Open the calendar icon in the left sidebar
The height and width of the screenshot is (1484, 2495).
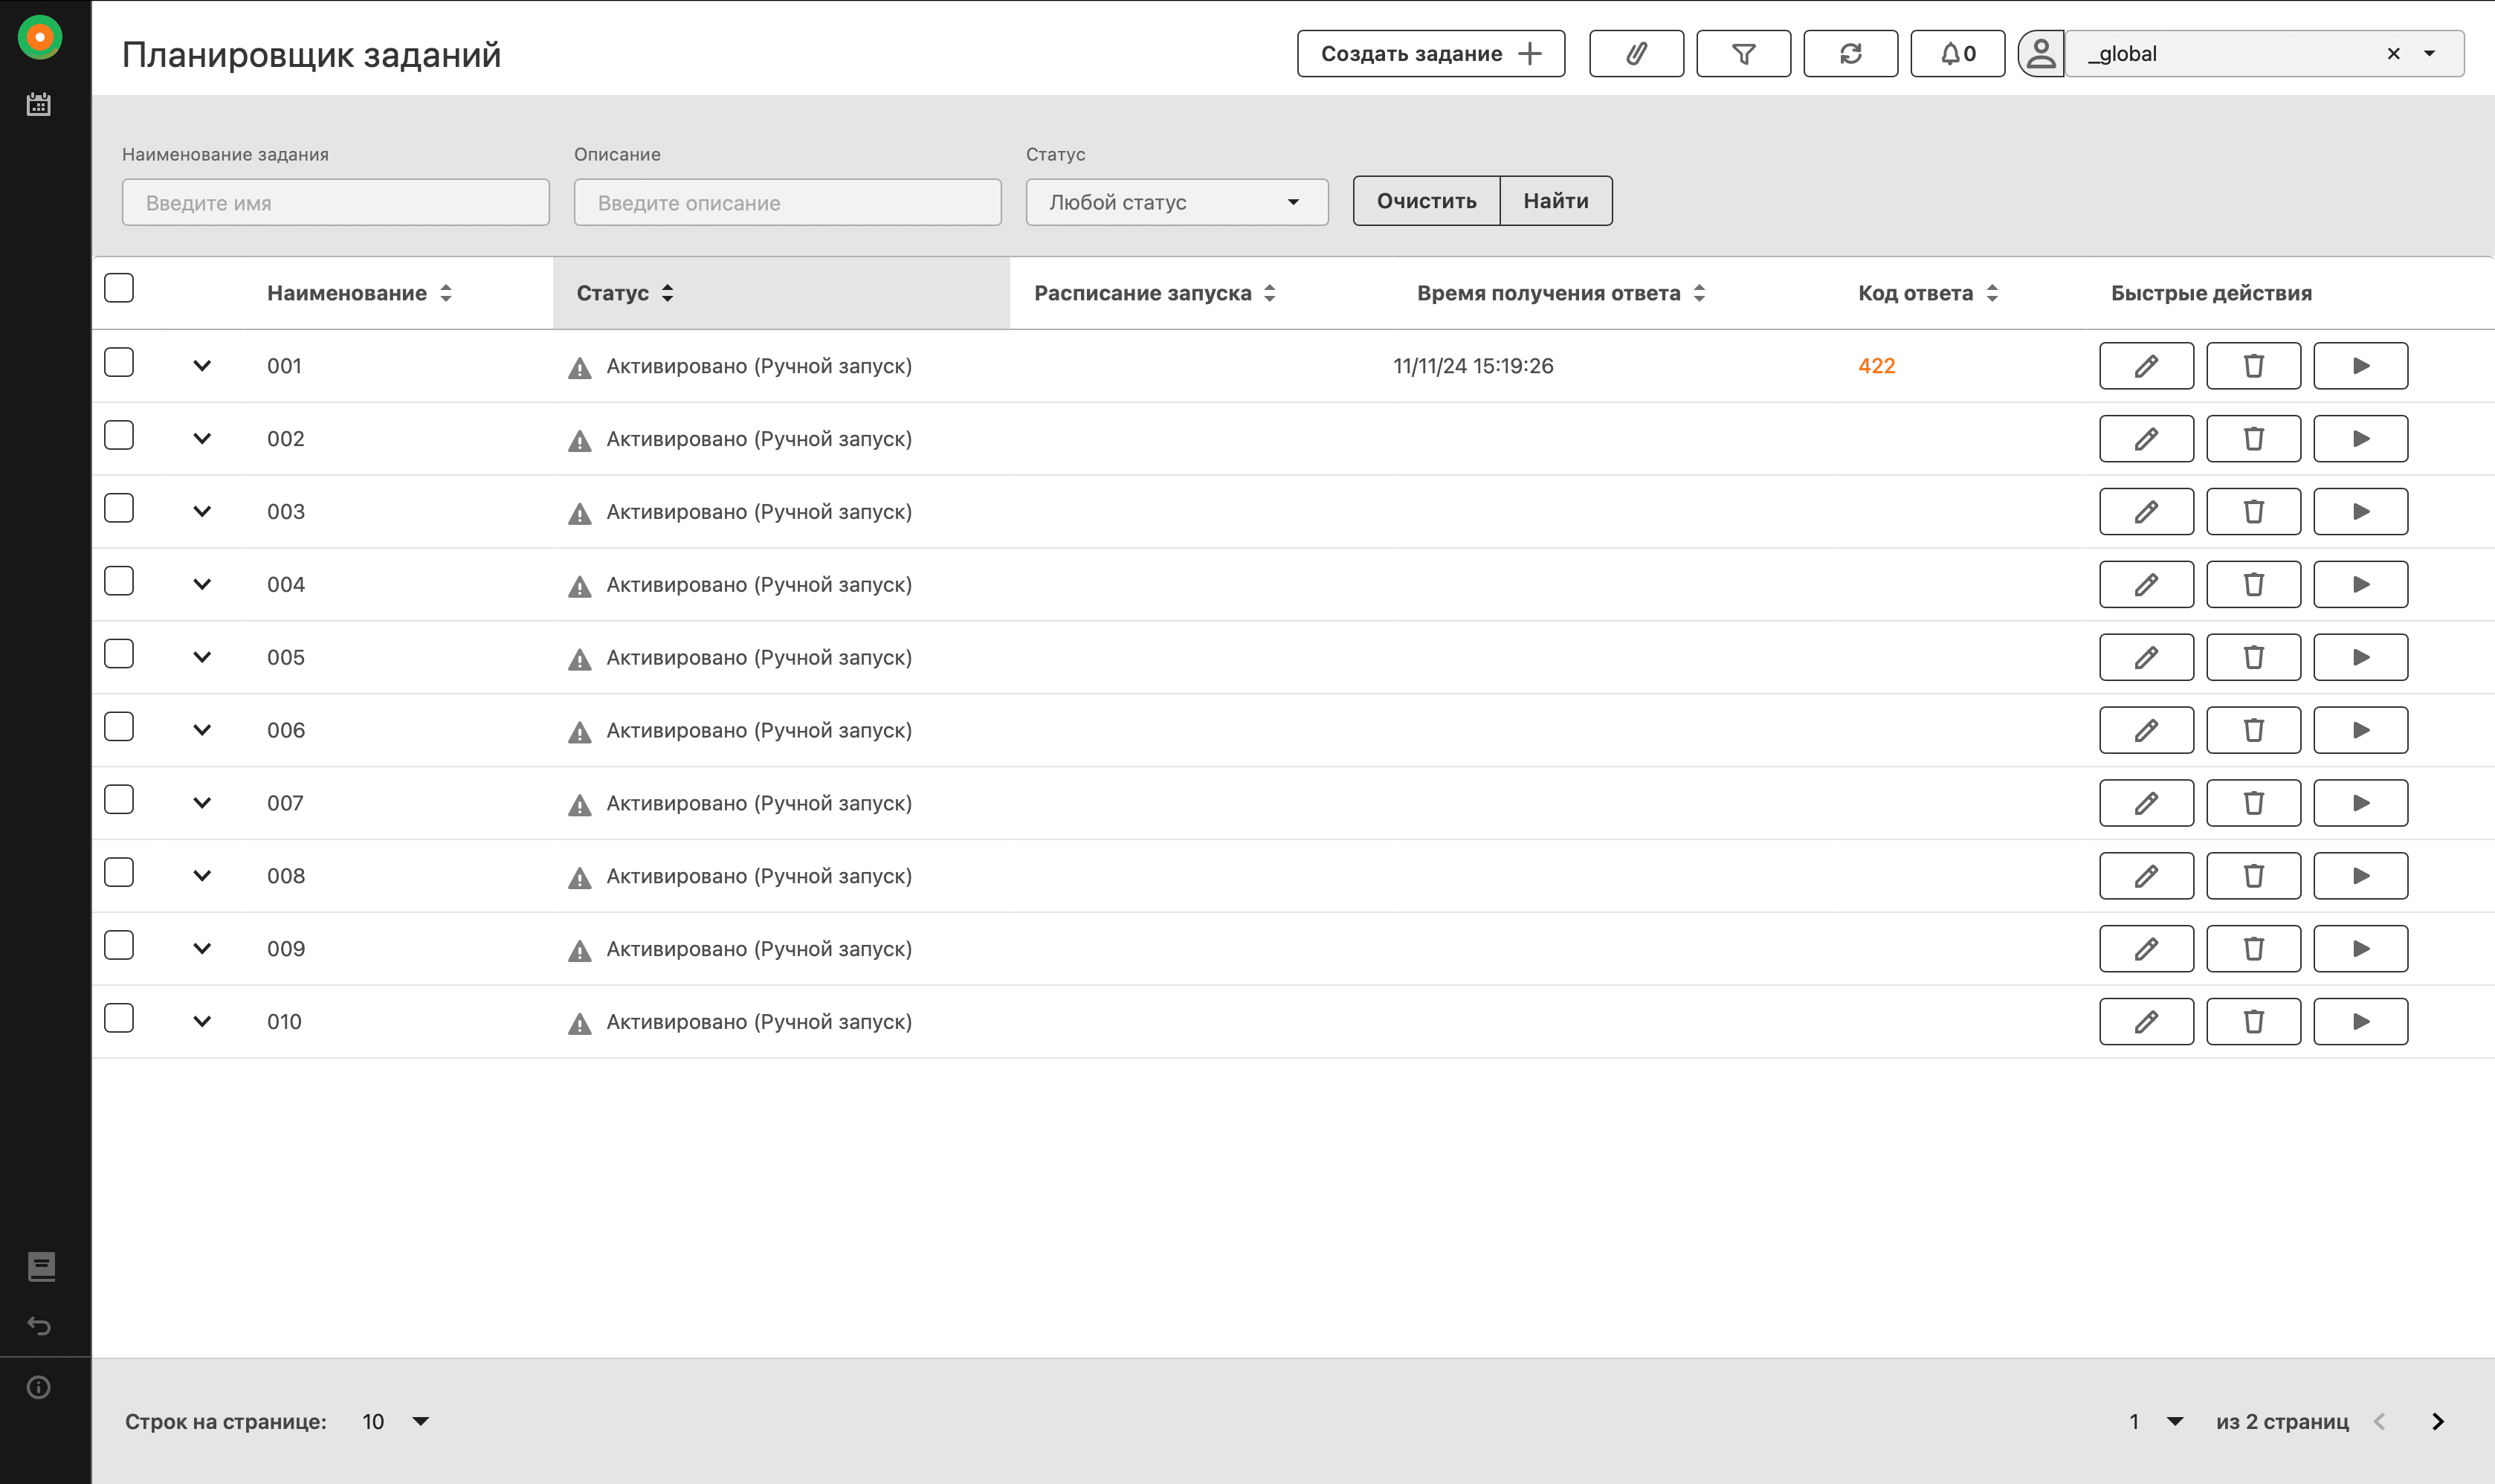[x=39, y=104]
